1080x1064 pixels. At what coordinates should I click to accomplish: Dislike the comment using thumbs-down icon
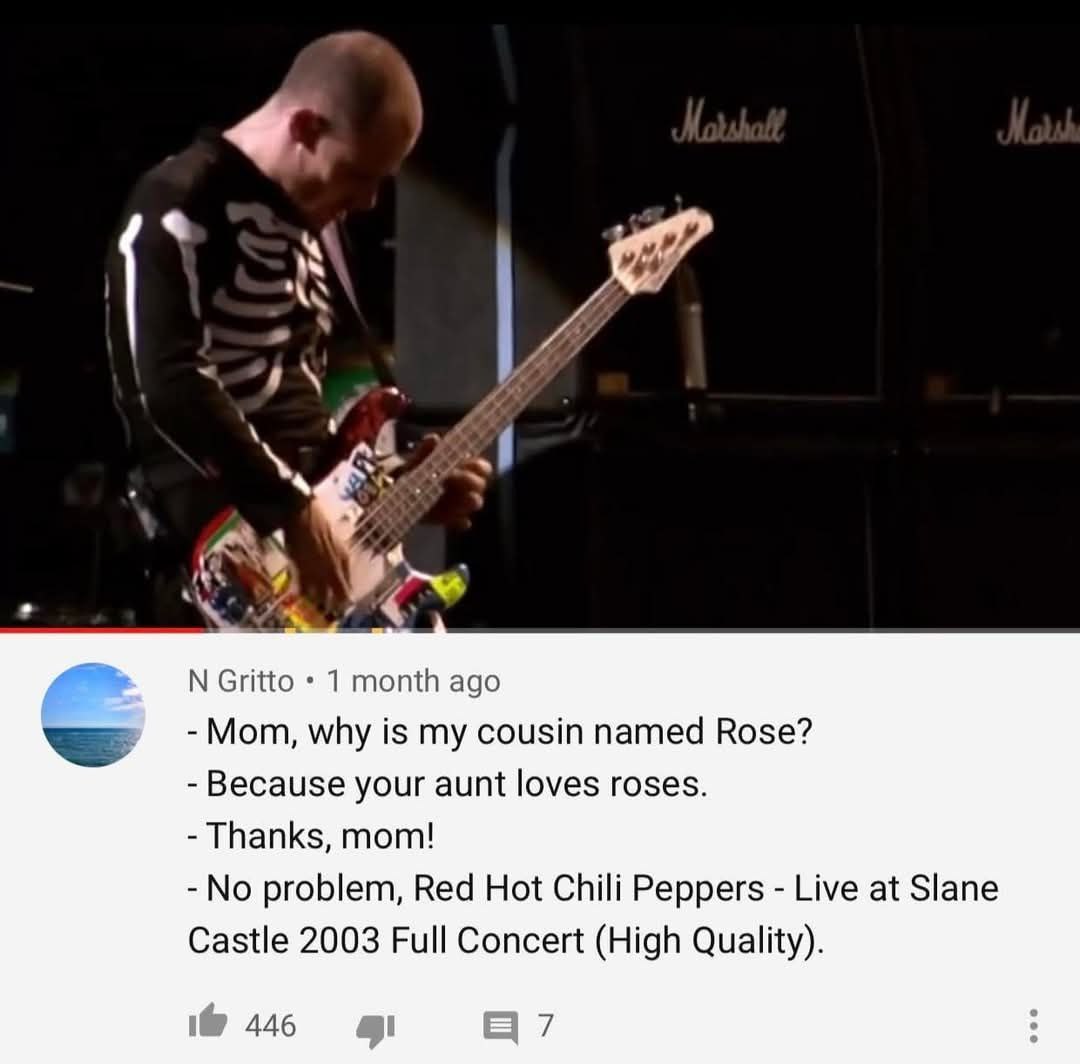[375, 1030]
